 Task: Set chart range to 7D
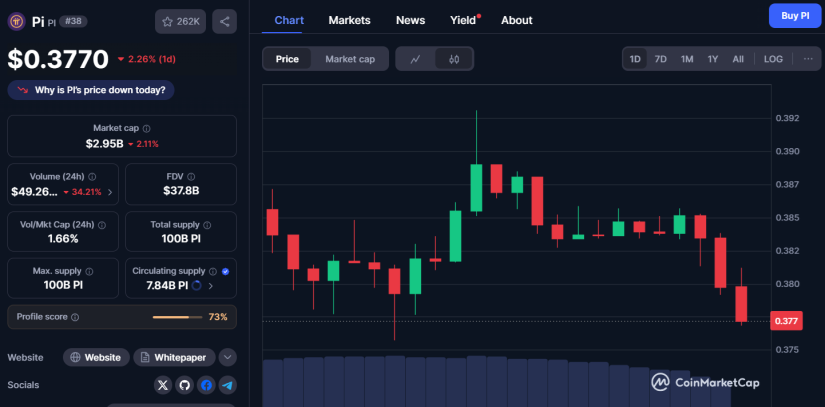[x=660, y=59]
